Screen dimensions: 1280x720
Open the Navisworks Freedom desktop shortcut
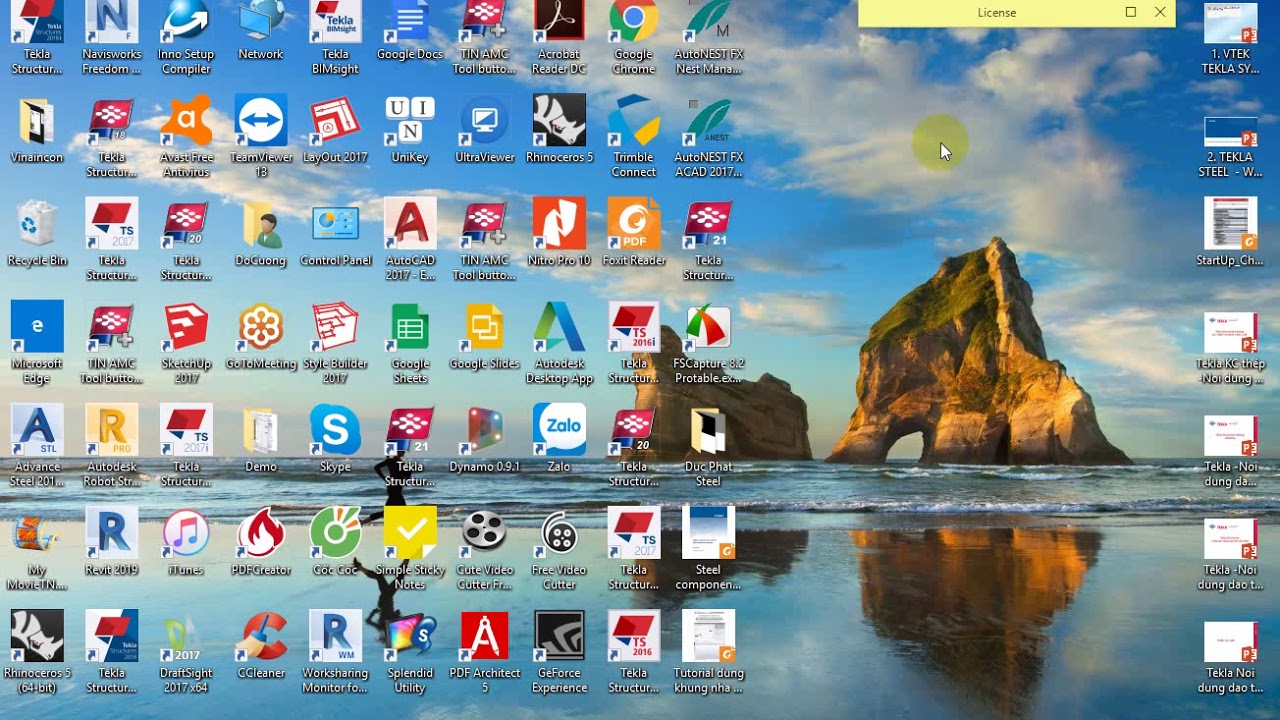pos(112,37)
